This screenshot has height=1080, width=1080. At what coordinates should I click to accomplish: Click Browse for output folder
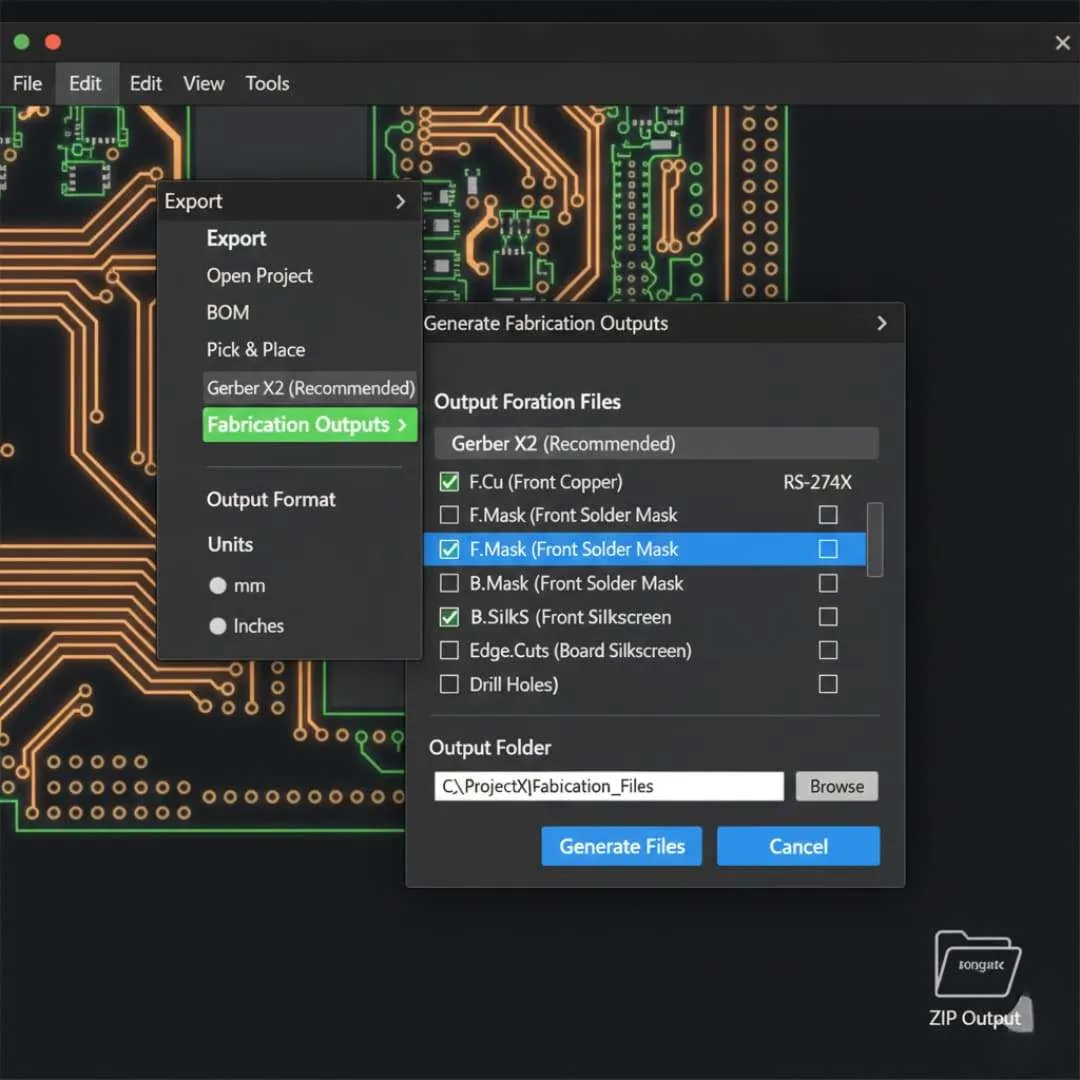[836, 786]
